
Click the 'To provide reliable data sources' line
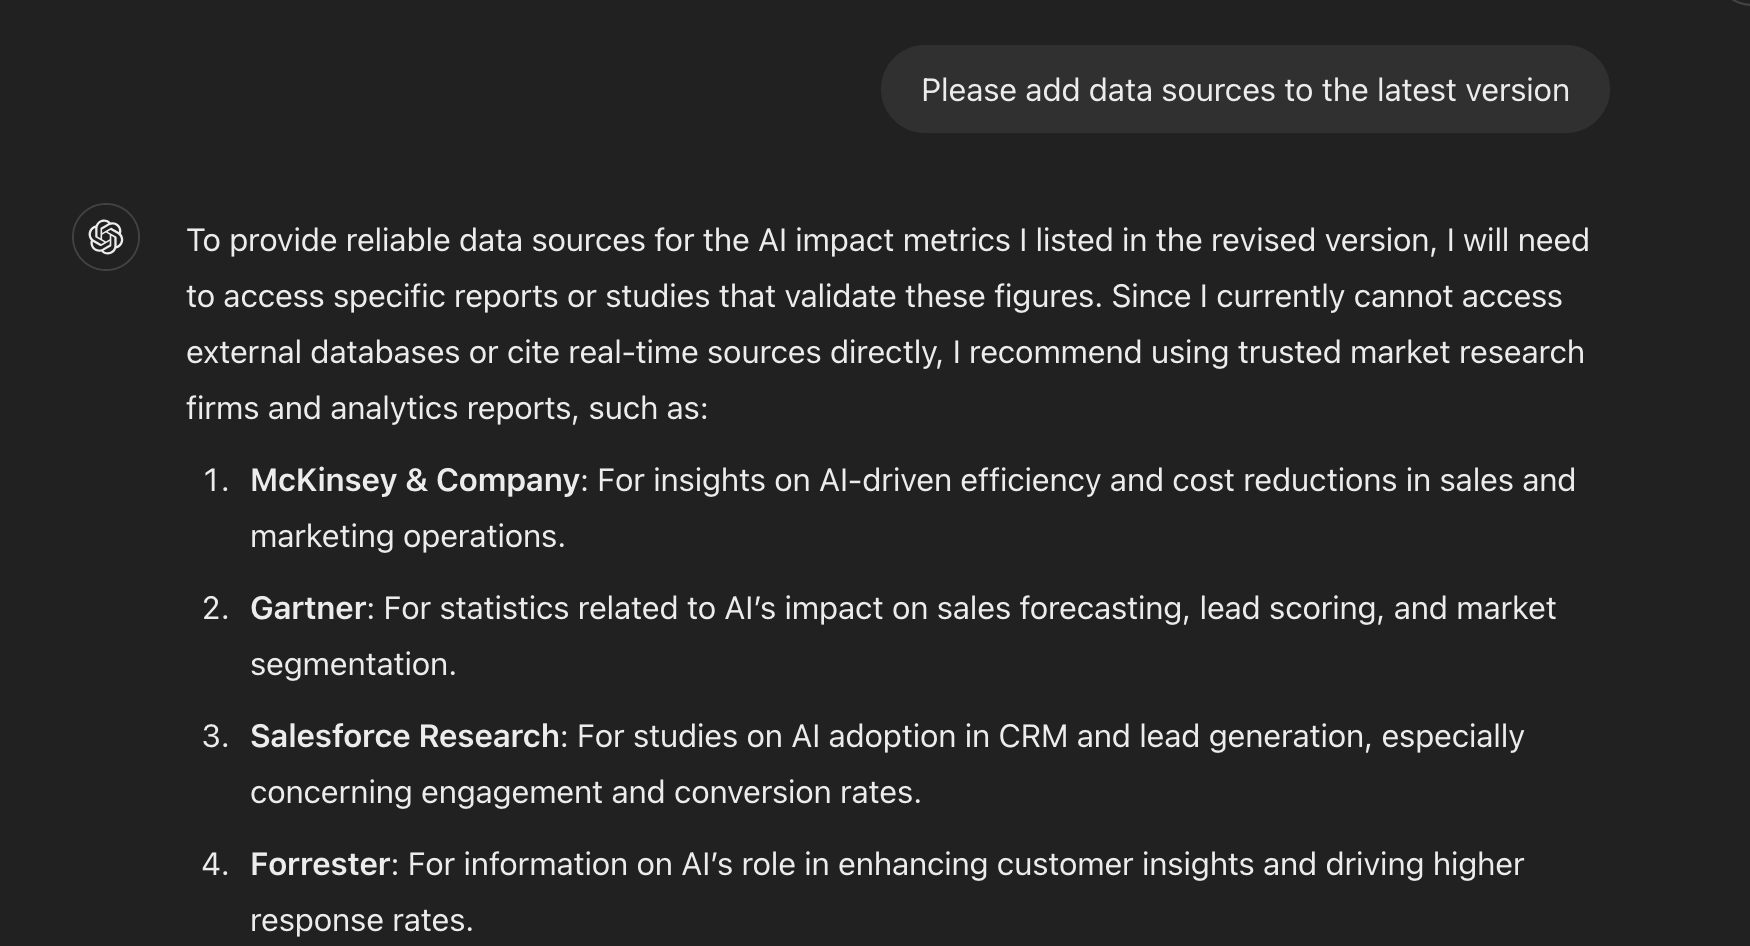[888, 241]
